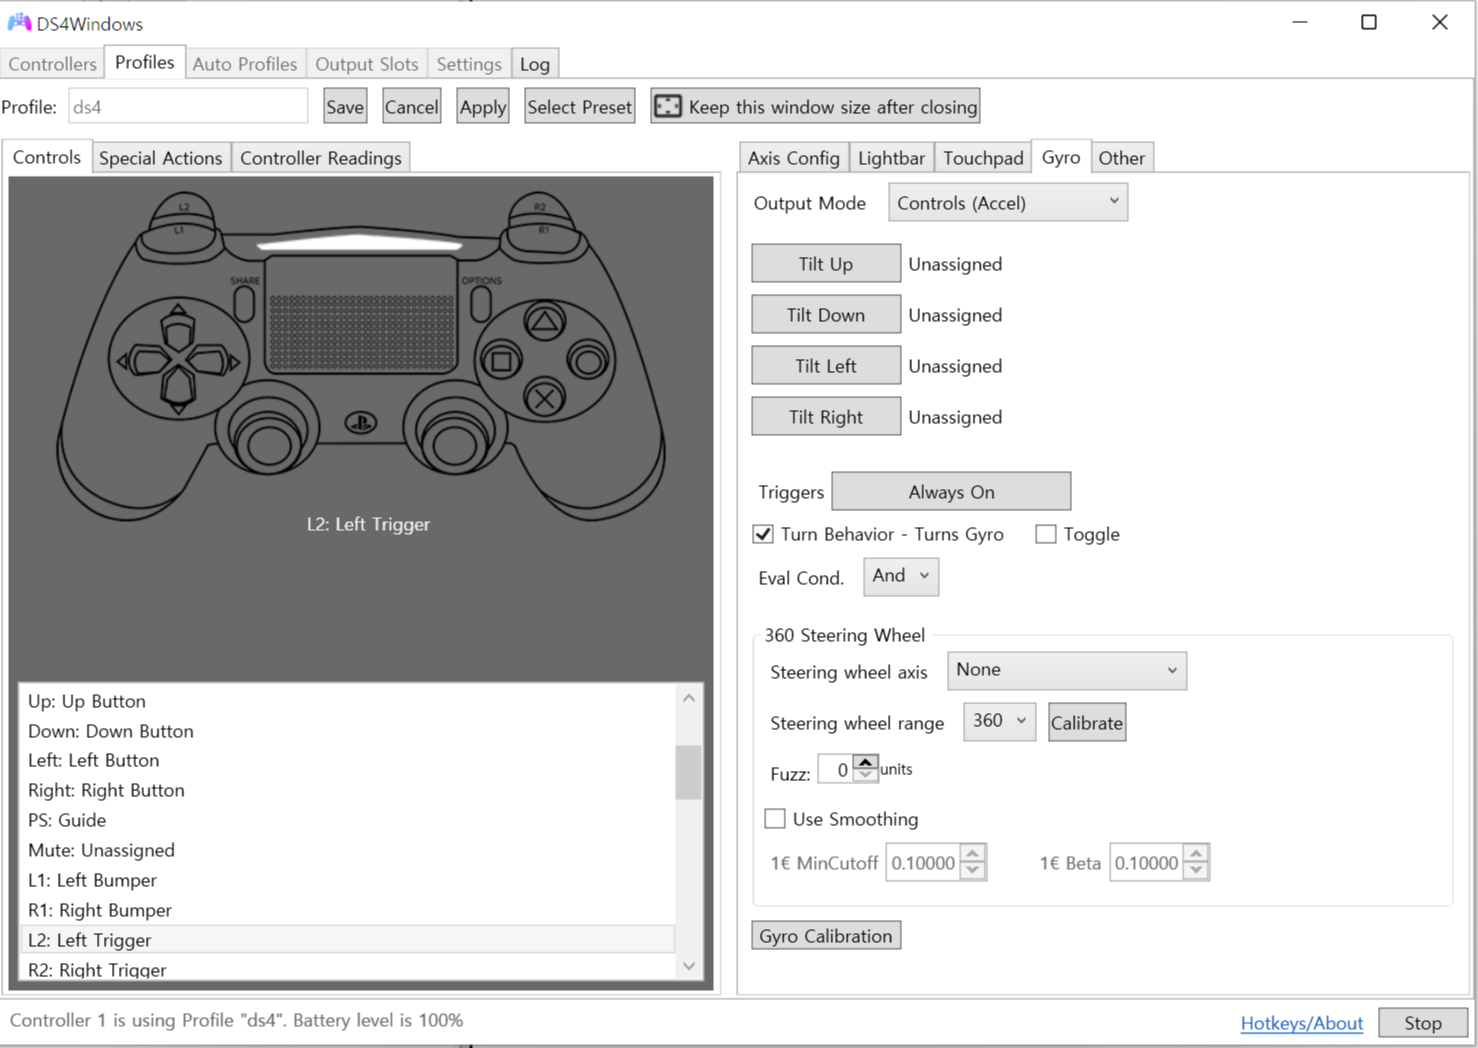Open Controller Readings tab
Screen dimensions: 1478x1048
tap(321, 158)
